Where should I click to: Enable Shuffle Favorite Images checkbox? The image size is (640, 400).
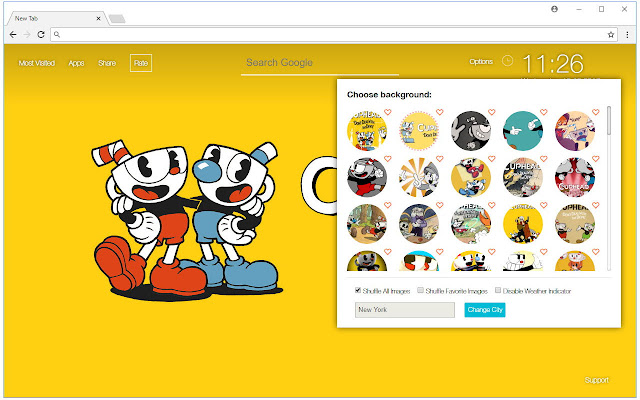click(420, 290)
